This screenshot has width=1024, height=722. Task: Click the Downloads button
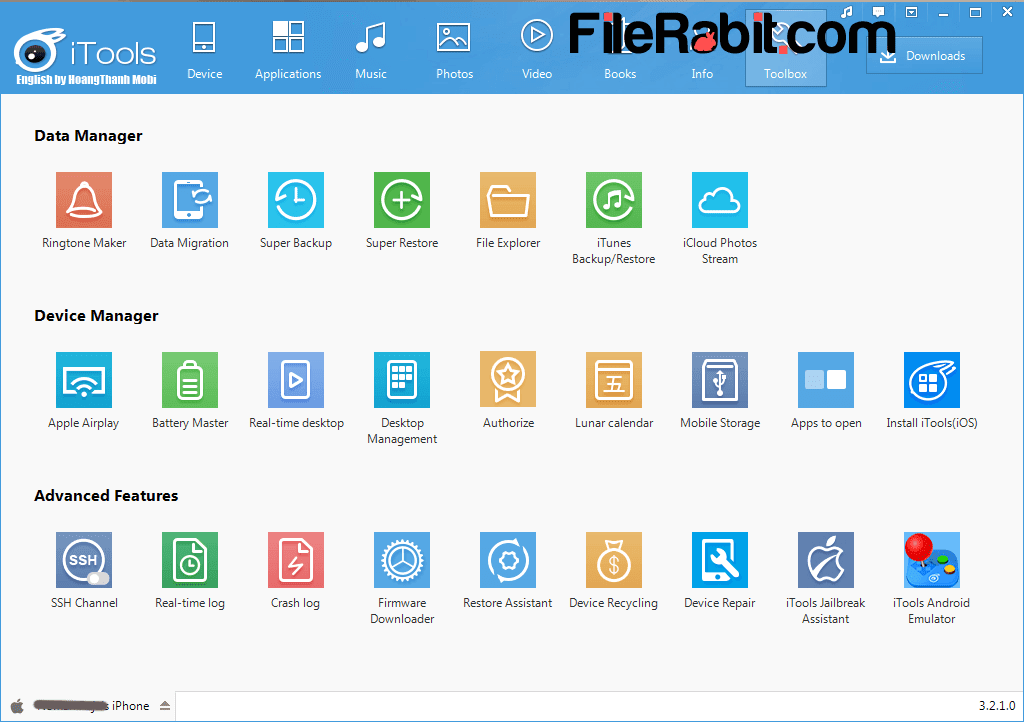click(924, 55)
